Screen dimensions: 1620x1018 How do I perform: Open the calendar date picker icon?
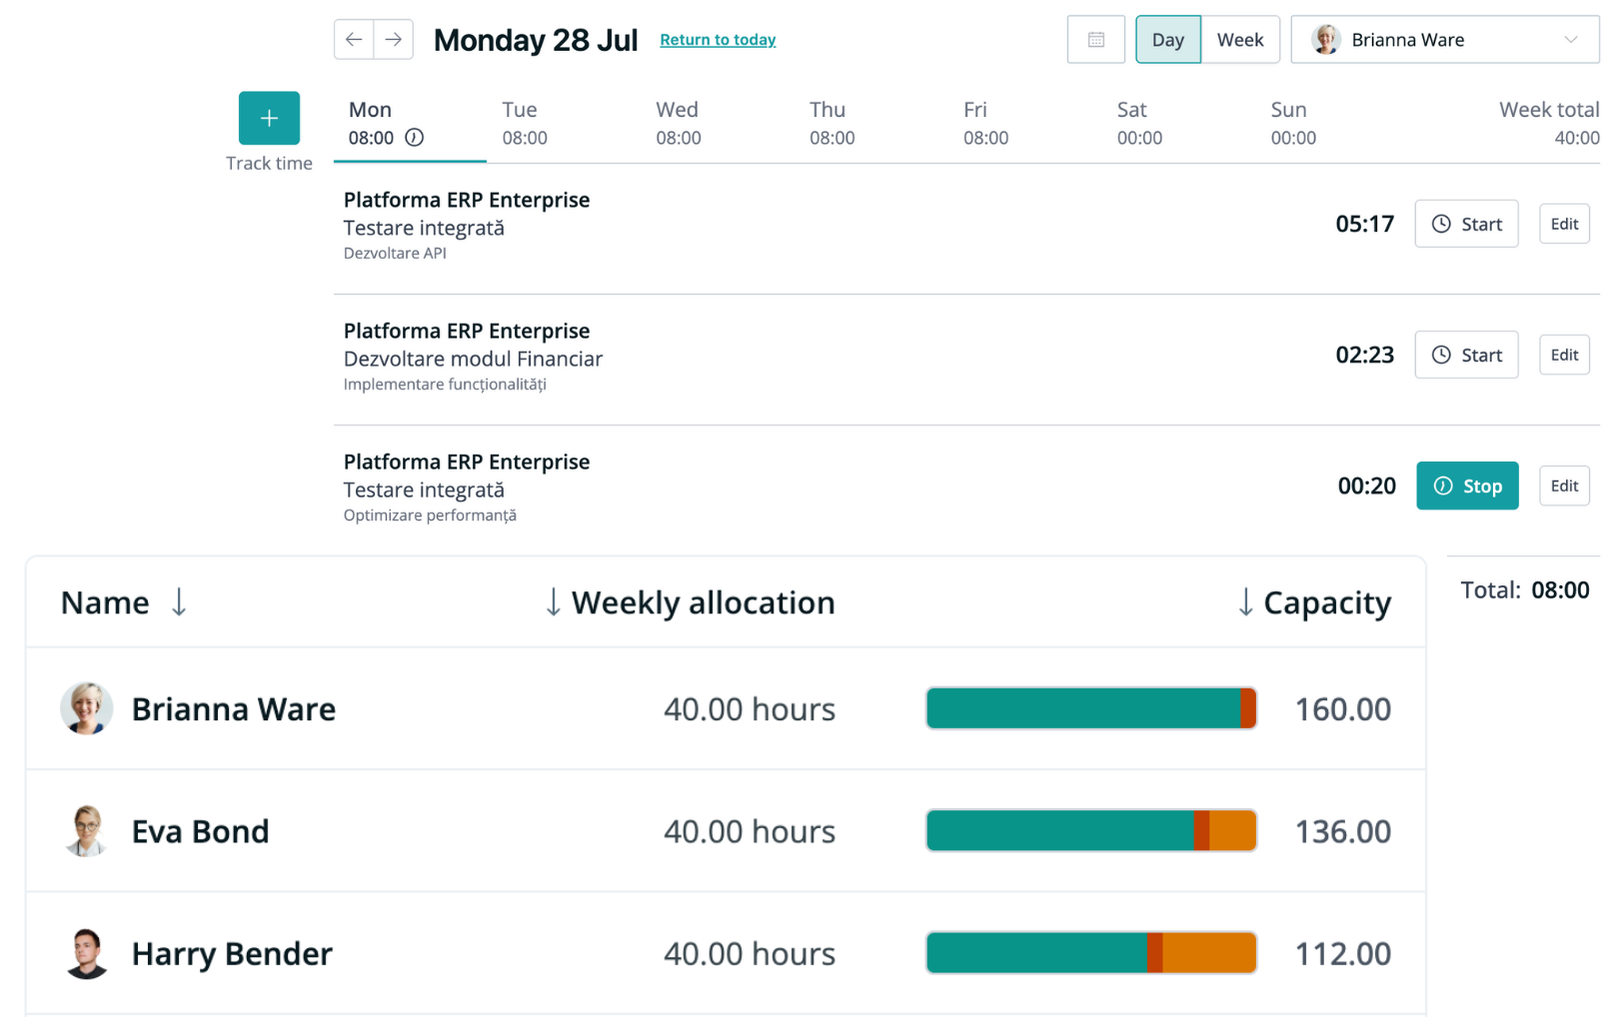click(1096, 40)
